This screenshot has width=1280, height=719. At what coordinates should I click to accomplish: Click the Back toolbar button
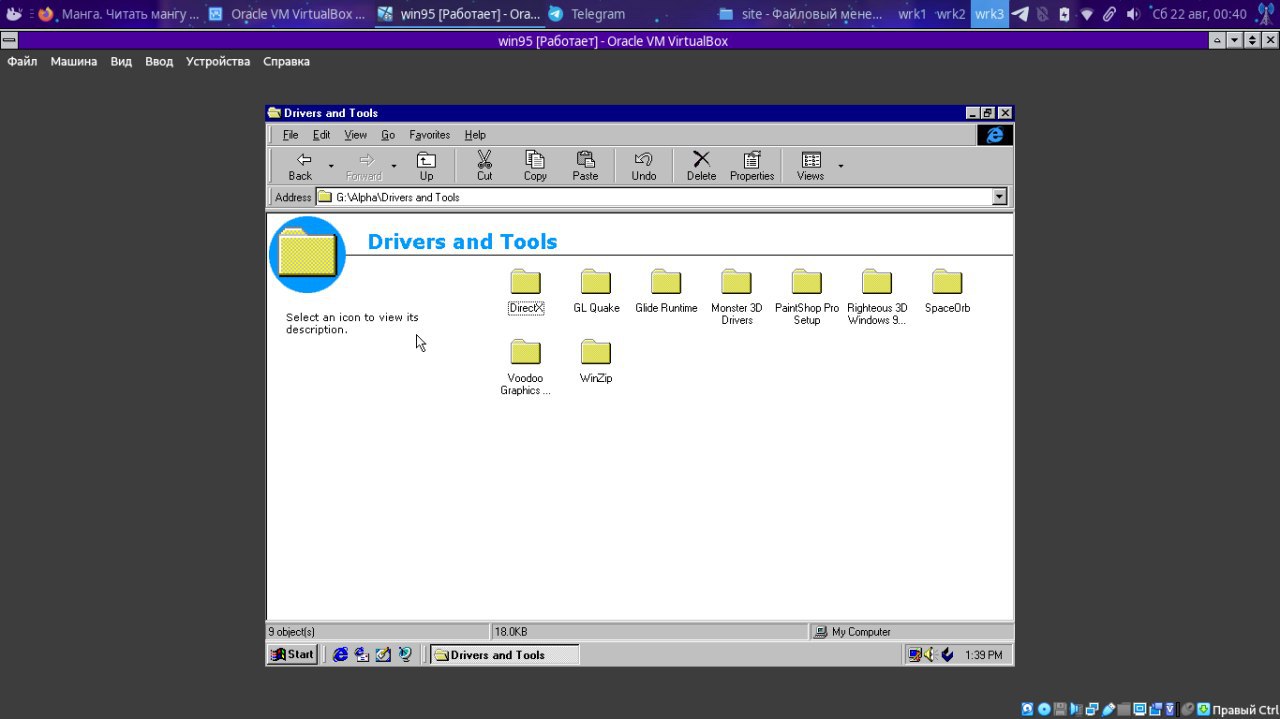pyautogui.click(x=300, y=166)
